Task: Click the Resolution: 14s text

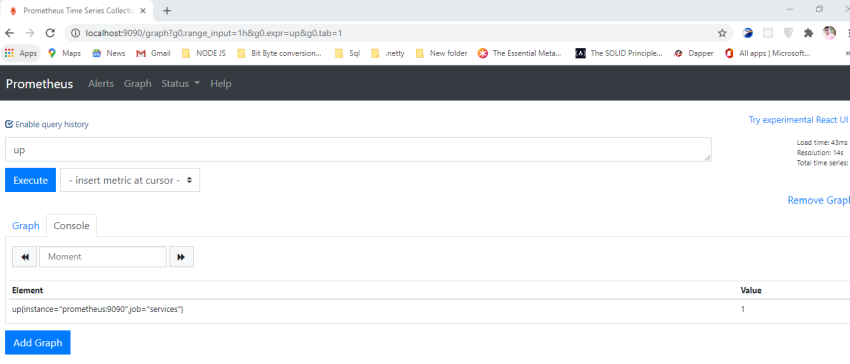Action: tap(820, 153)
